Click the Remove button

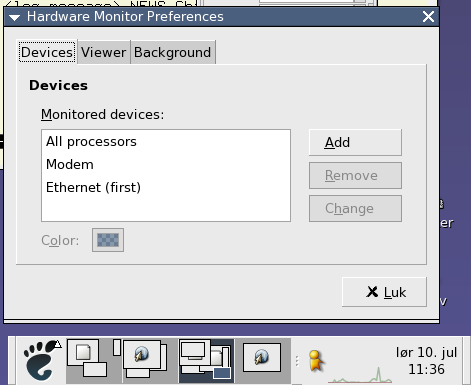(355, 175)
